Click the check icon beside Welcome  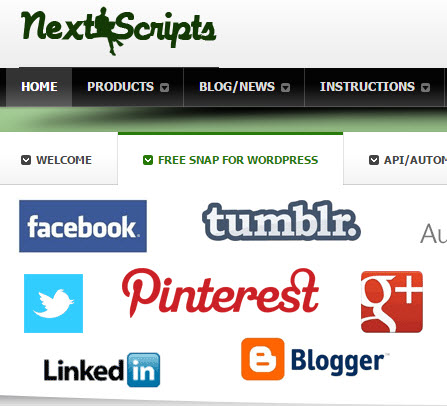[x=26, y=160]
